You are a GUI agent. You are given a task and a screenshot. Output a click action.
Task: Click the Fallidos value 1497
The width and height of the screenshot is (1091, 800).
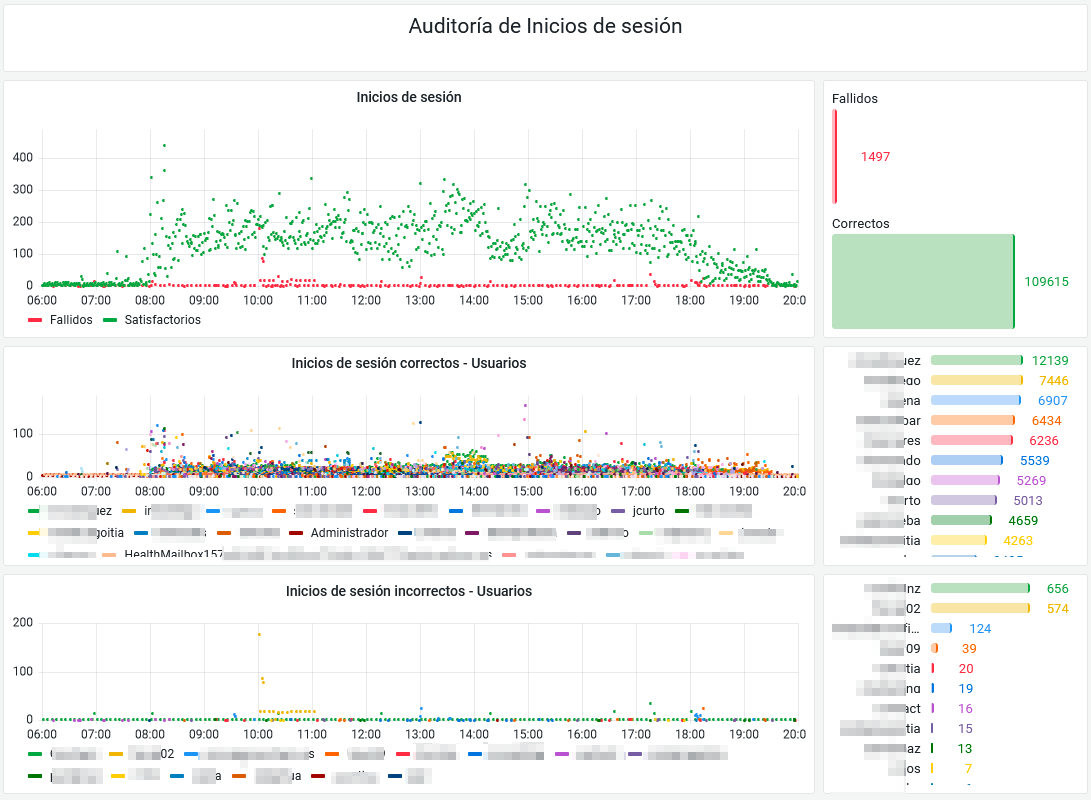(874, 157)
